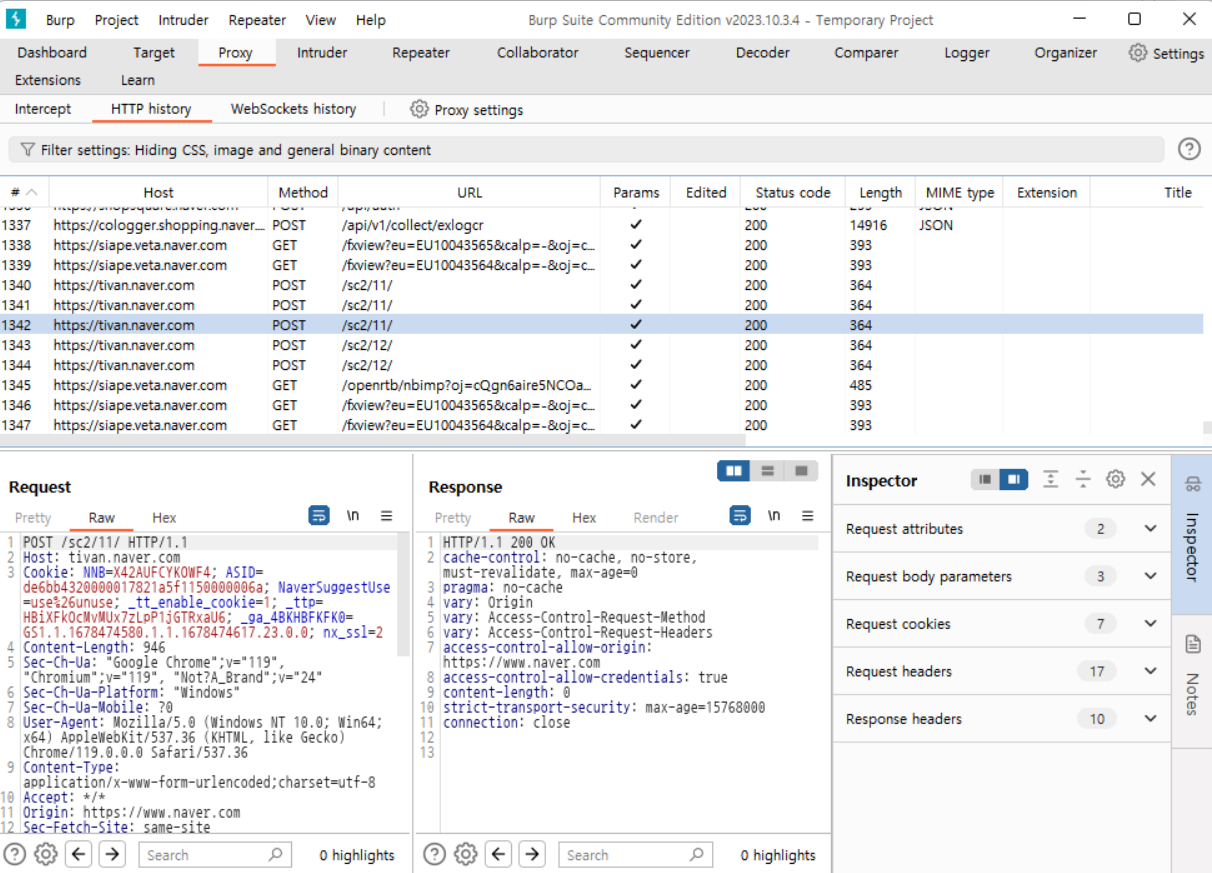1212x873 pixels.
Task: Open the Project menu
Action: [x=117, y=20]
